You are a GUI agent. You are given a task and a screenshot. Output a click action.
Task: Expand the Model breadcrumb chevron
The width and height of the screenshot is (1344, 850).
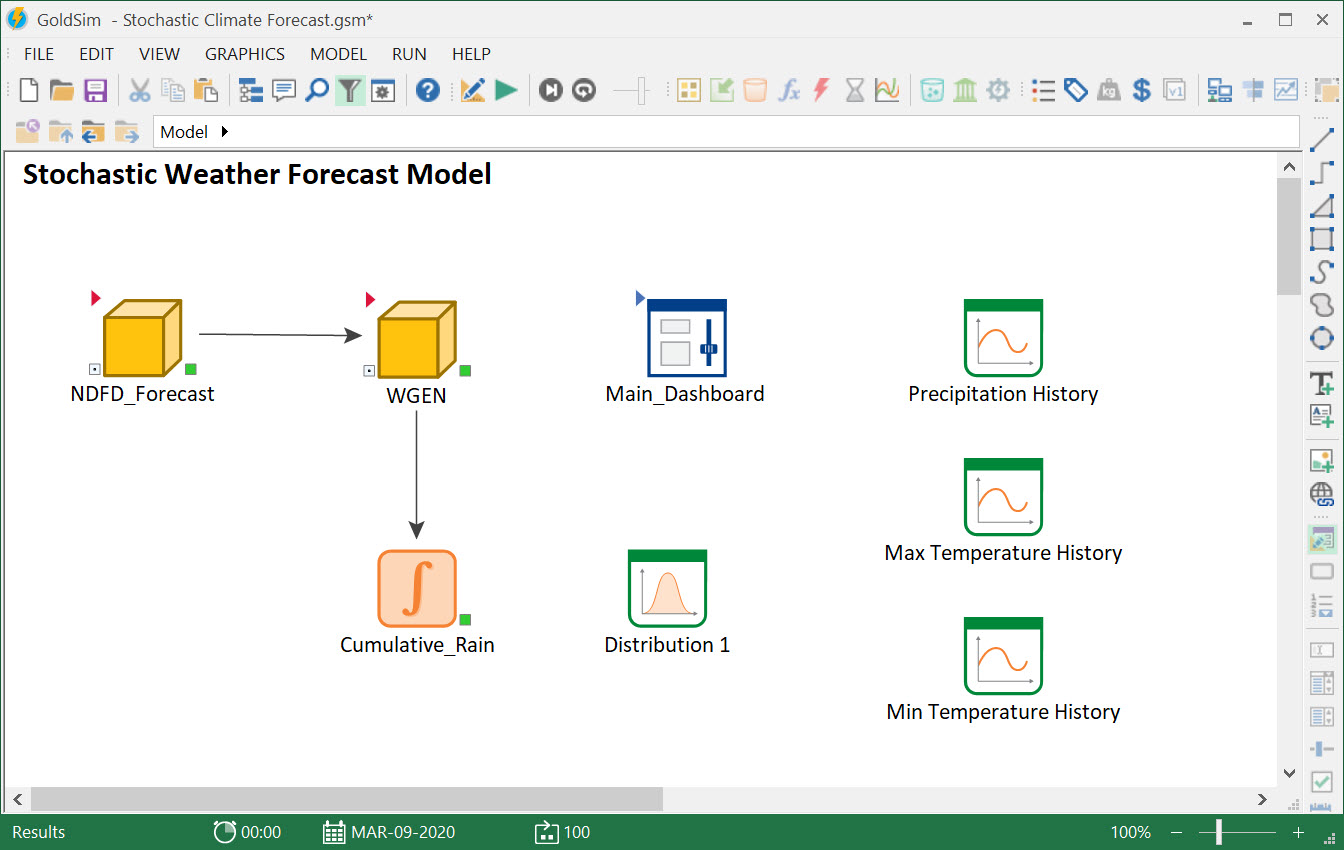tap(224, 131)
